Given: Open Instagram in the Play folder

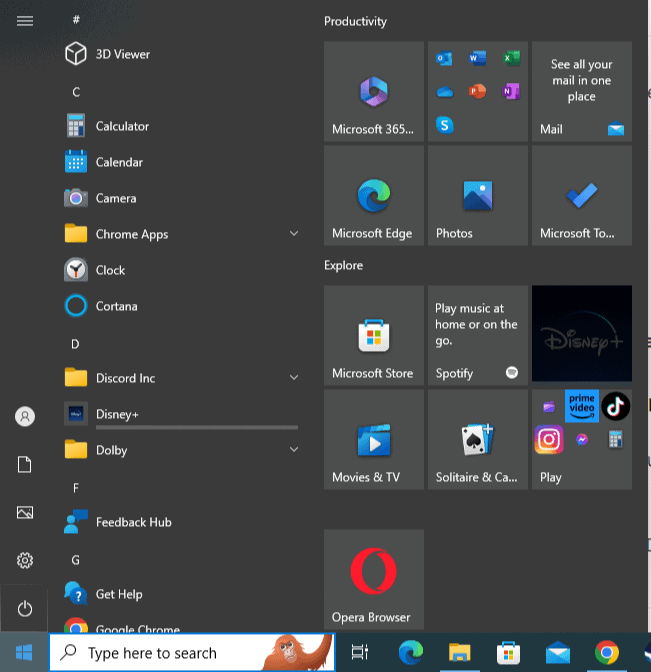Looking at the screenshot, I should click(x=549, y=439).
